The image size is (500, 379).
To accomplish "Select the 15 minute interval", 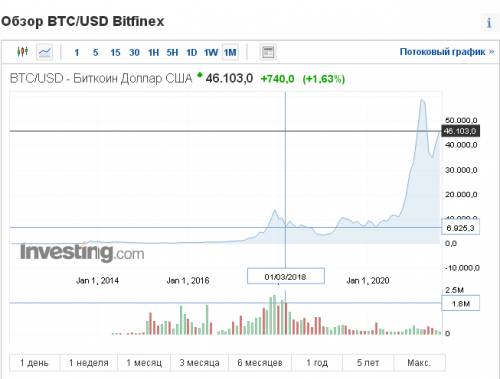I will point(115,52).
